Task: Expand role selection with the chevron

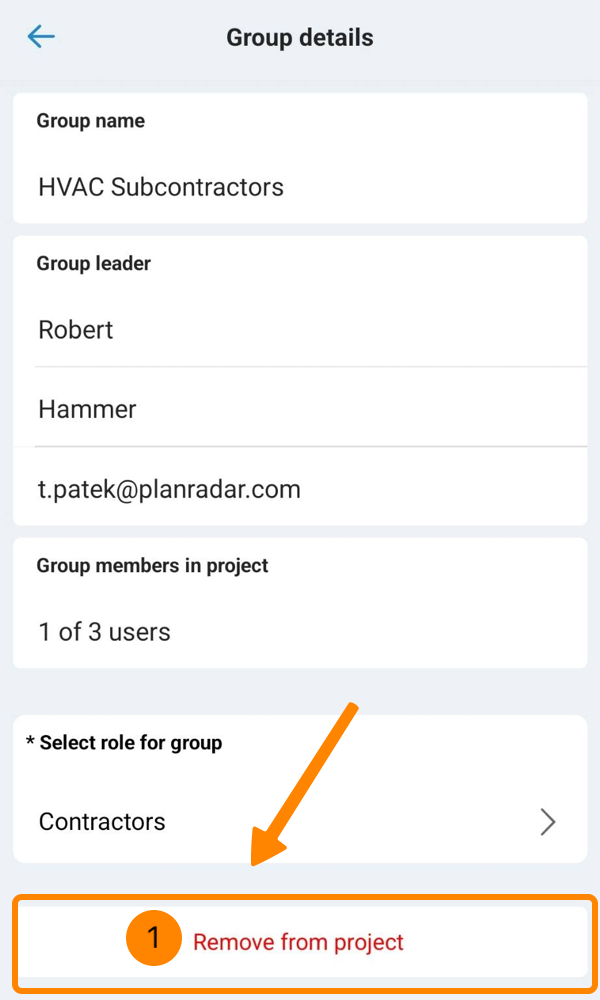Action: click(547, 822)
